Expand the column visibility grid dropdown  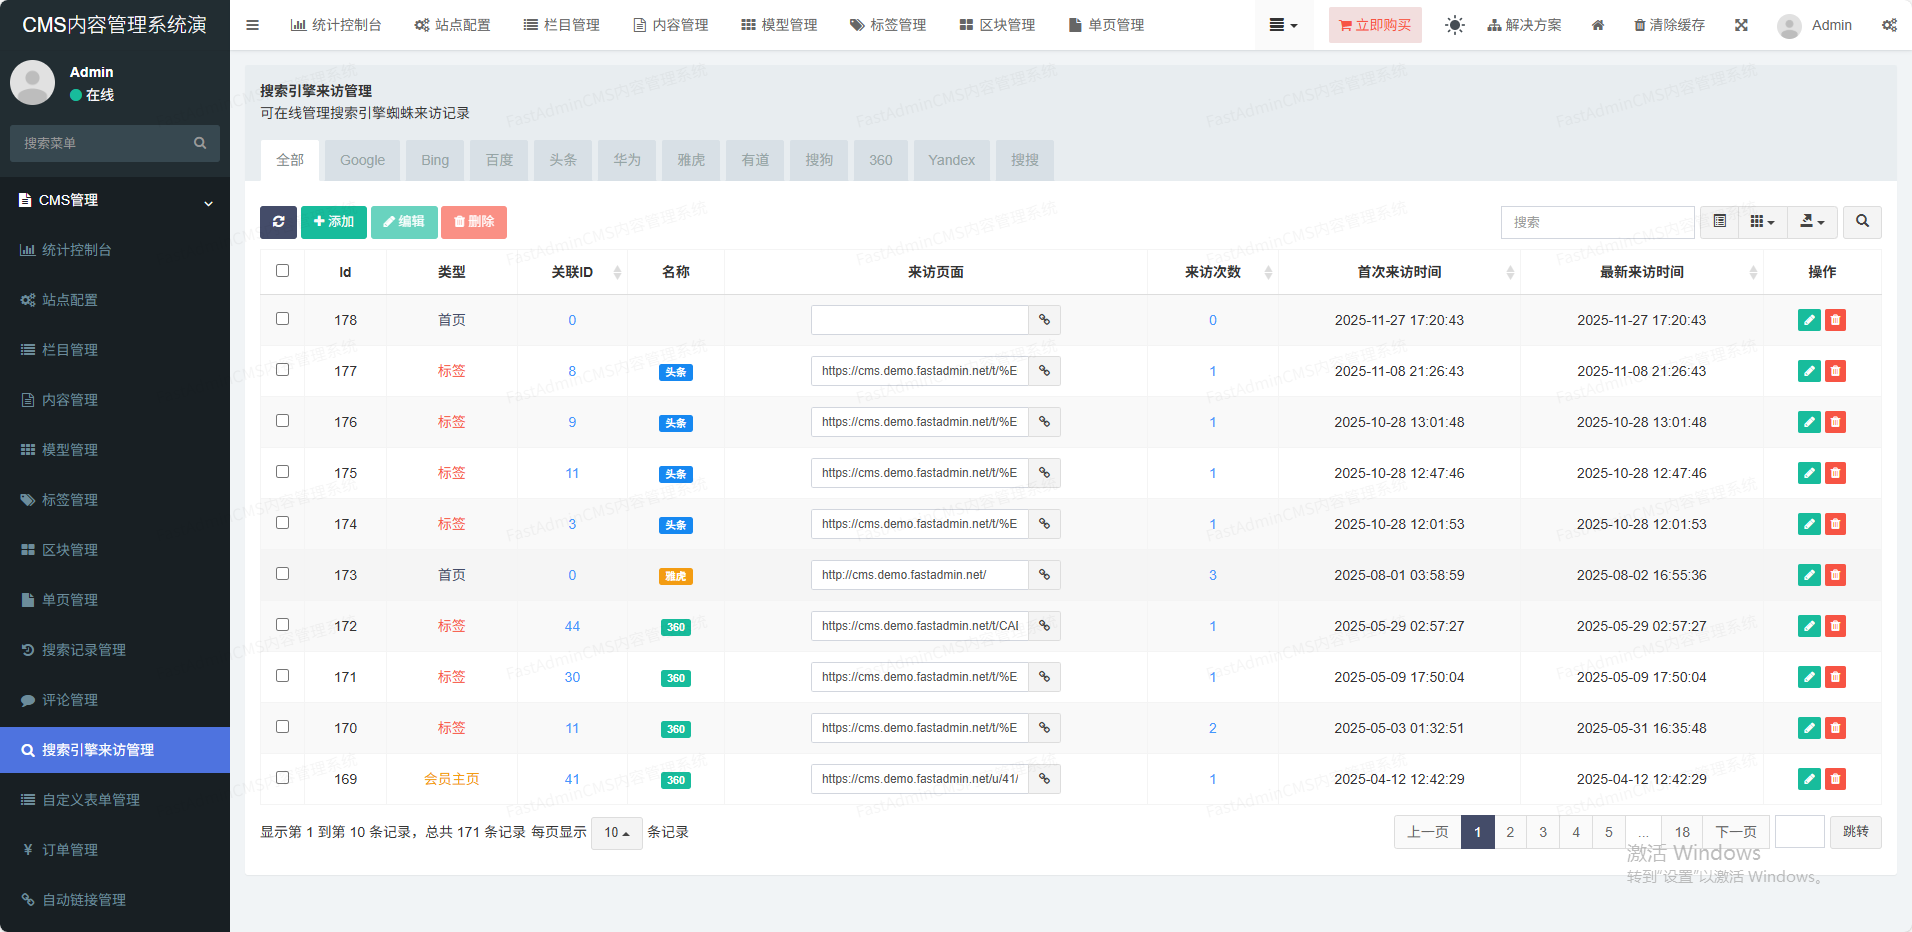[1762, 222]
